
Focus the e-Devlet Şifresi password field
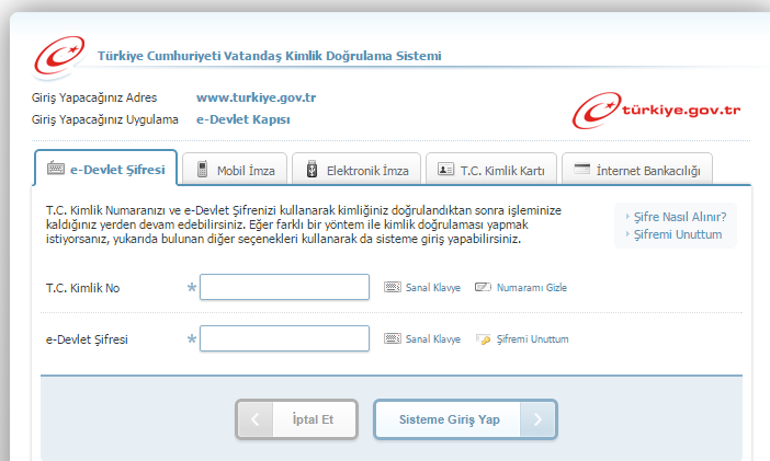tap(285, 340)
